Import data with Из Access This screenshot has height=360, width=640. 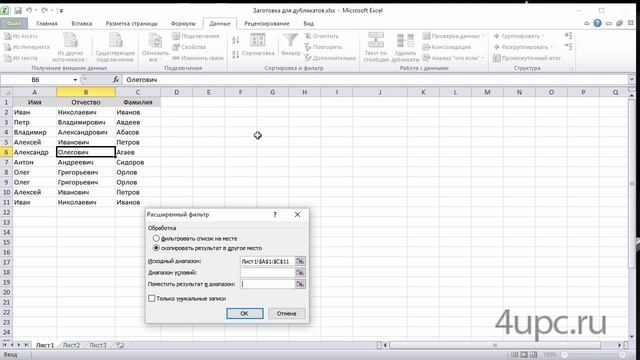tap(21, 36)
